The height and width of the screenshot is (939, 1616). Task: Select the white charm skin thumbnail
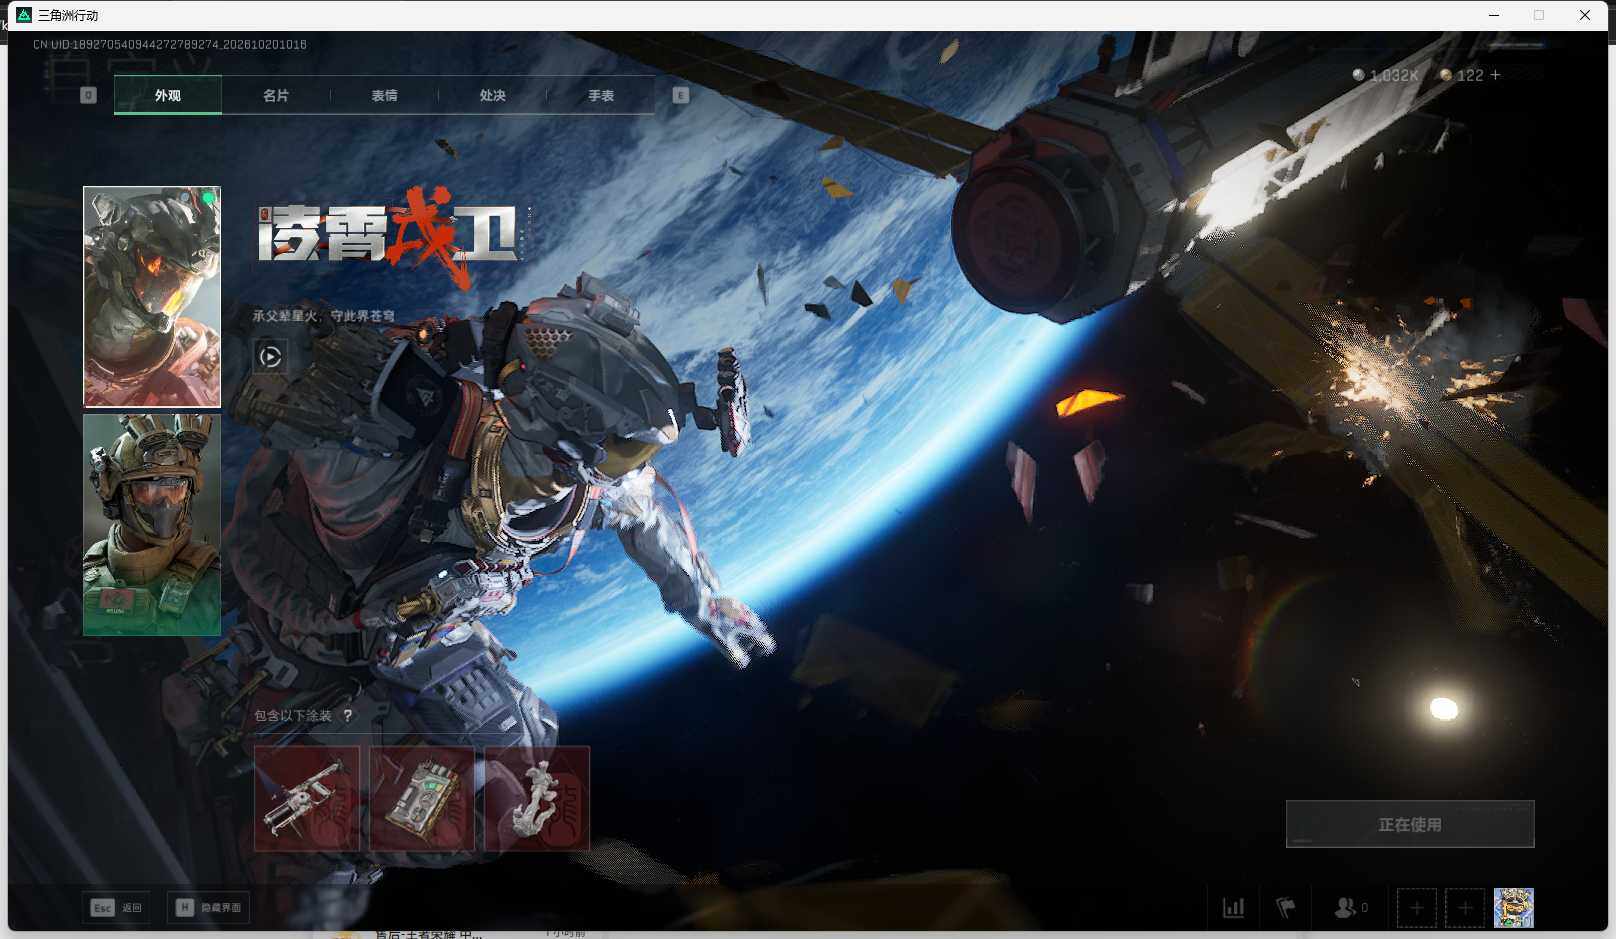537,799
